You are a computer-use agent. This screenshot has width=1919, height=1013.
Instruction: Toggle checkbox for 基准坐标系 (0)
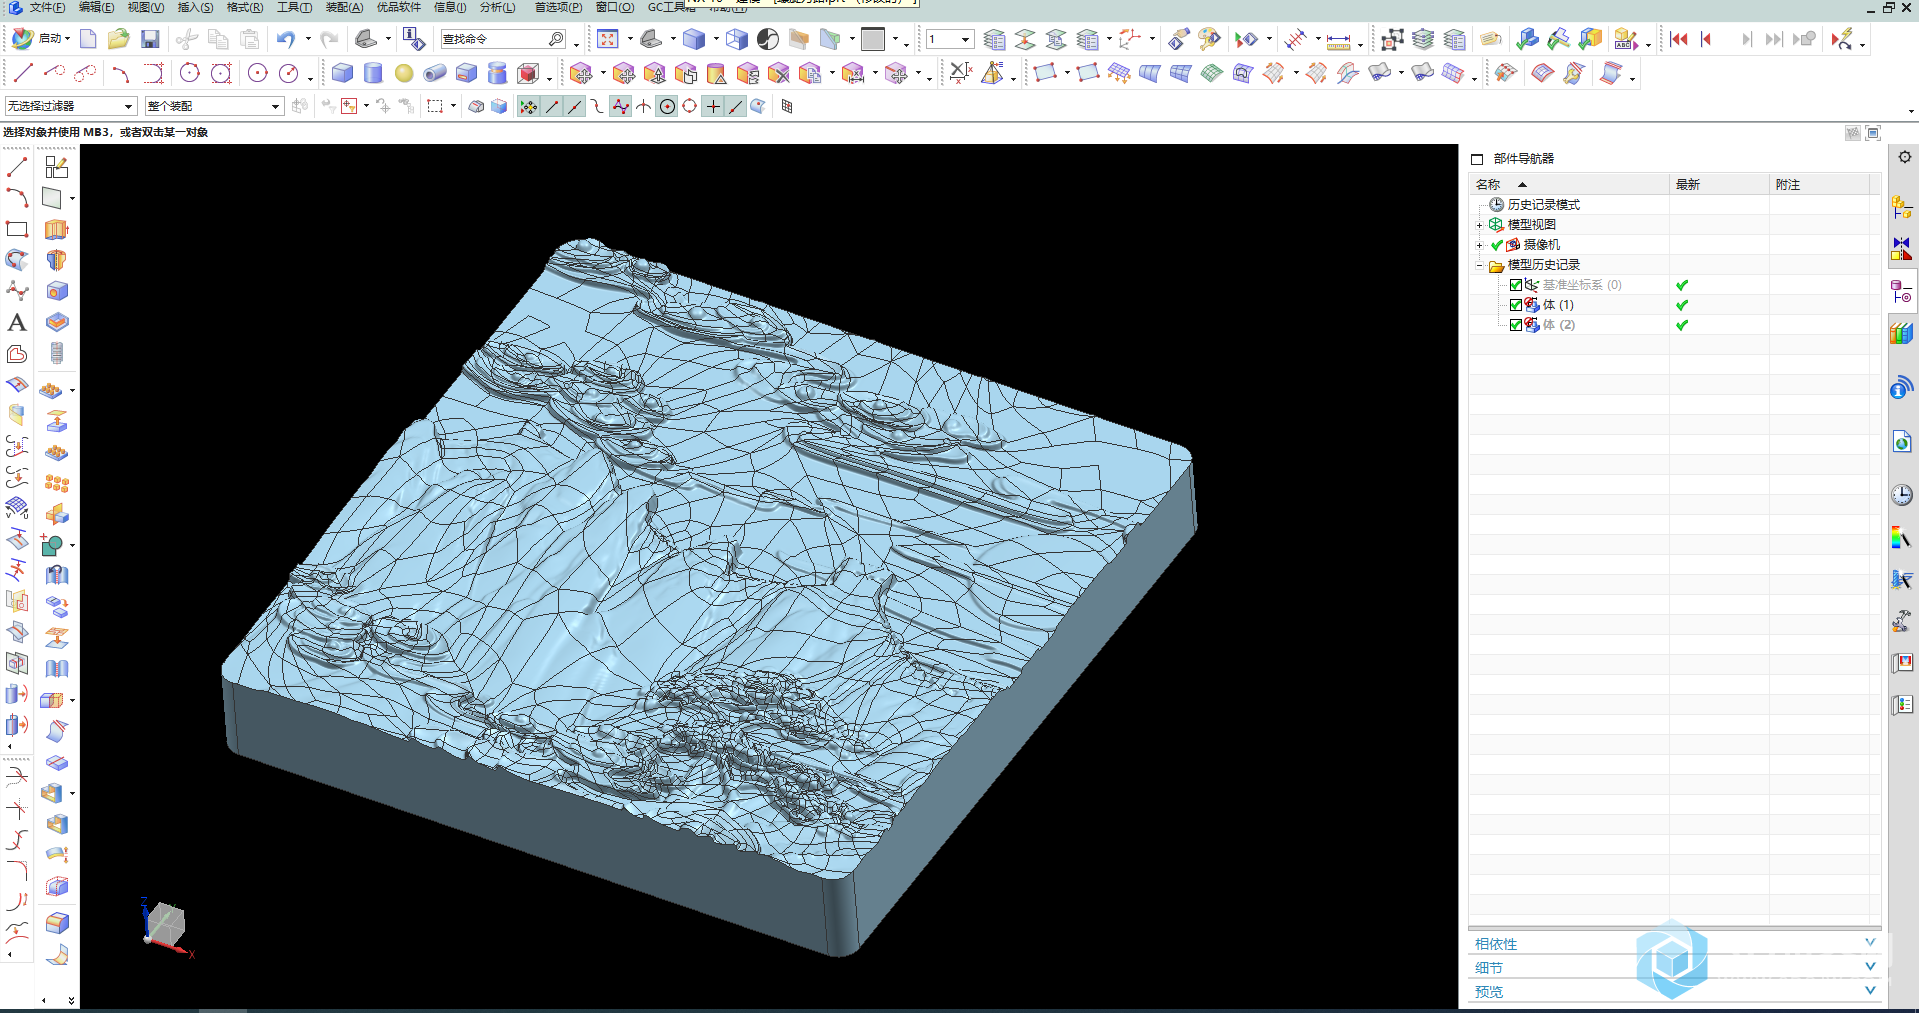(x=1515, y=285)
